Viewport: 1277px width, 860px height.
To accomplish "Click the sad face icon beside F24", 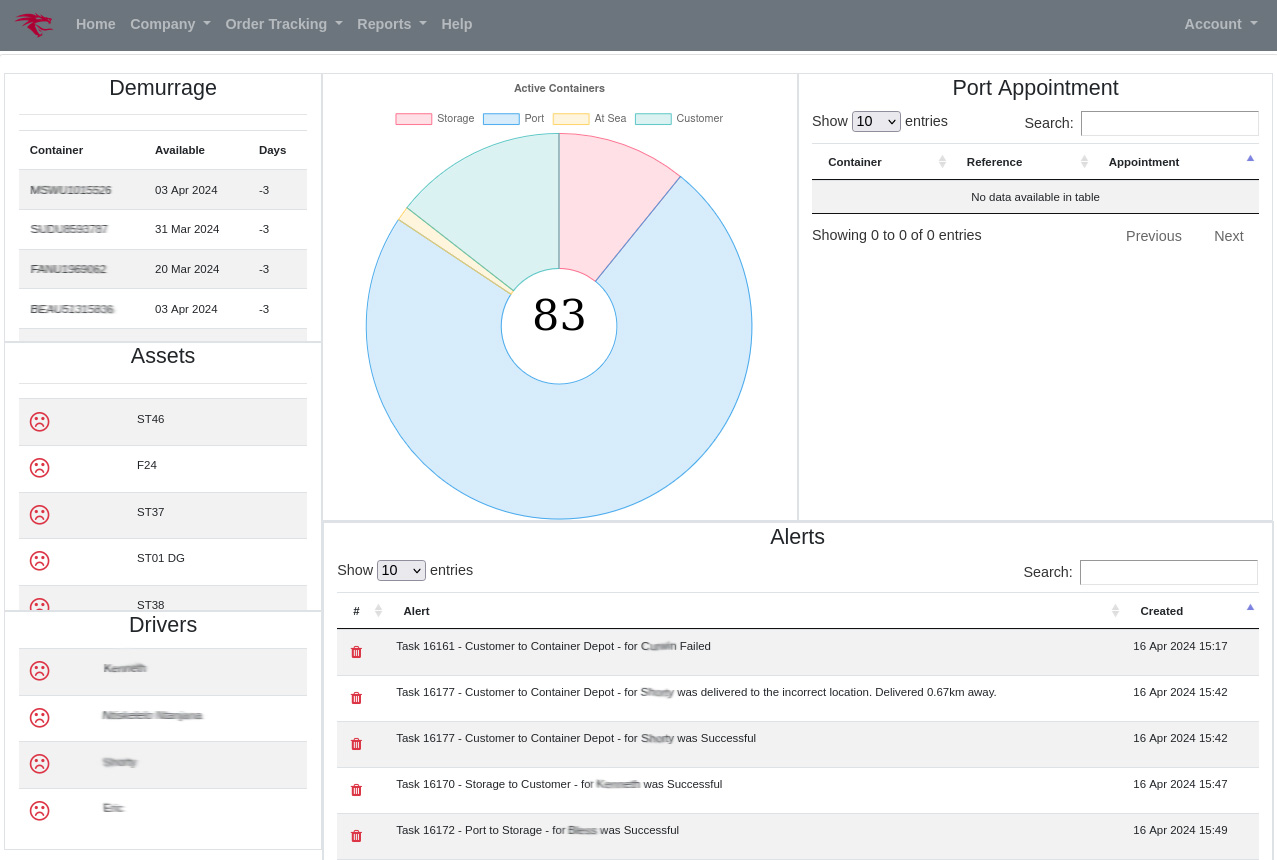I will click(x=39, y=468).
